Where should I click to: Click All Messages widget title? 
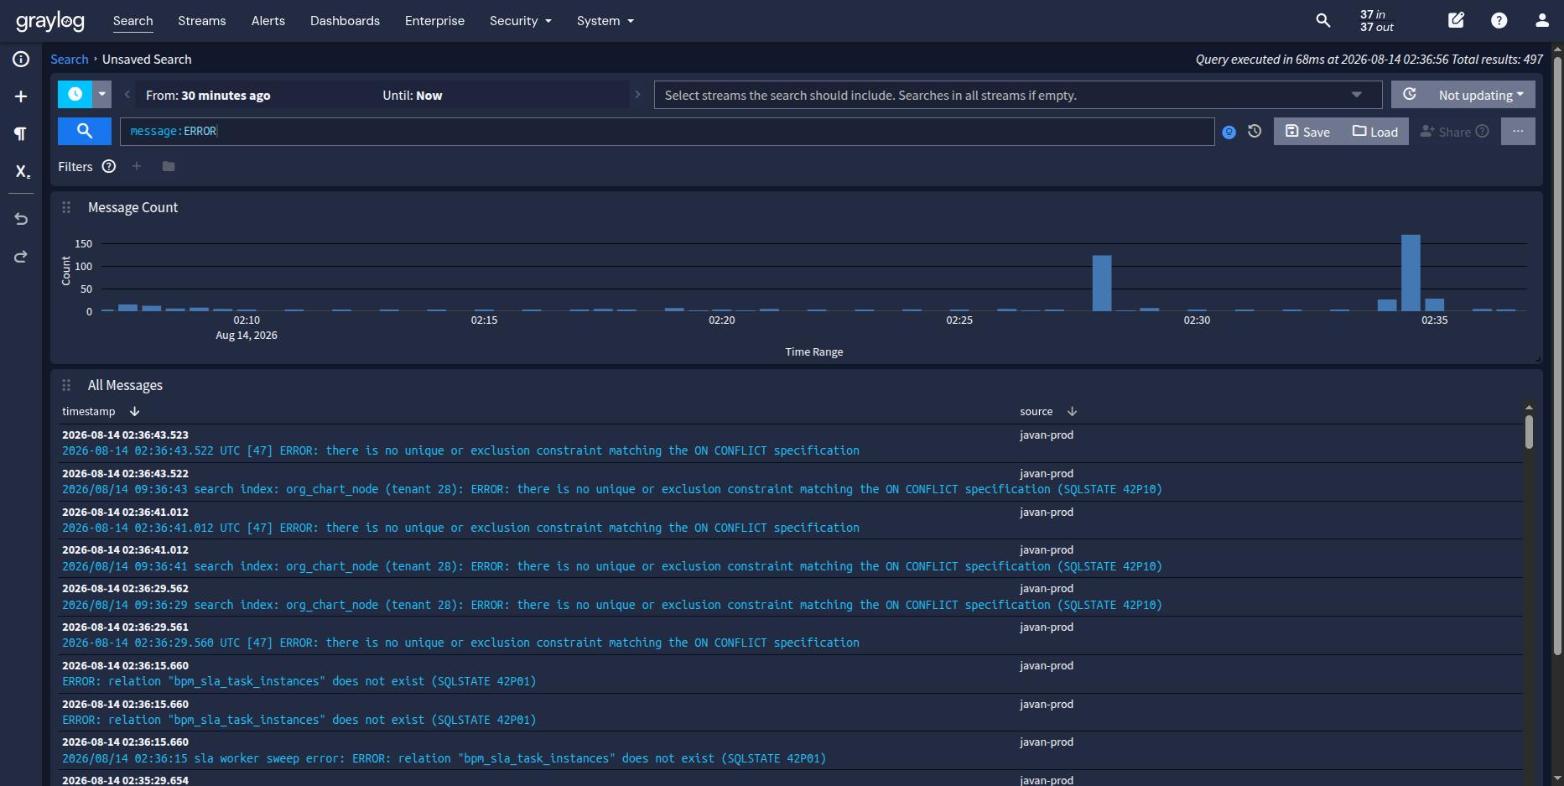click(125, 385)
